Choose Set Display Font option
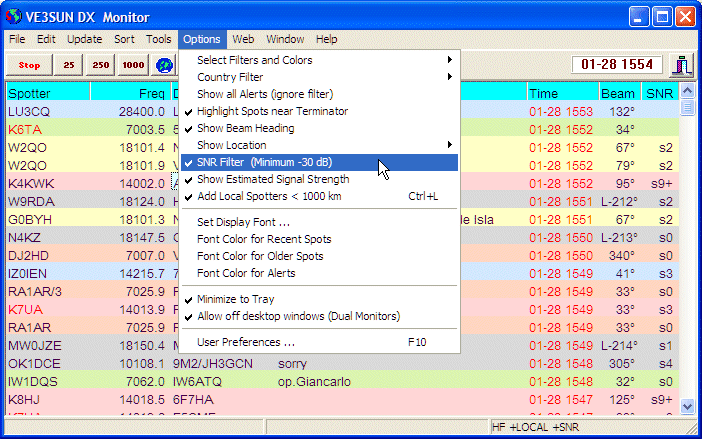 pyautogui.click(x=243, y=222)
